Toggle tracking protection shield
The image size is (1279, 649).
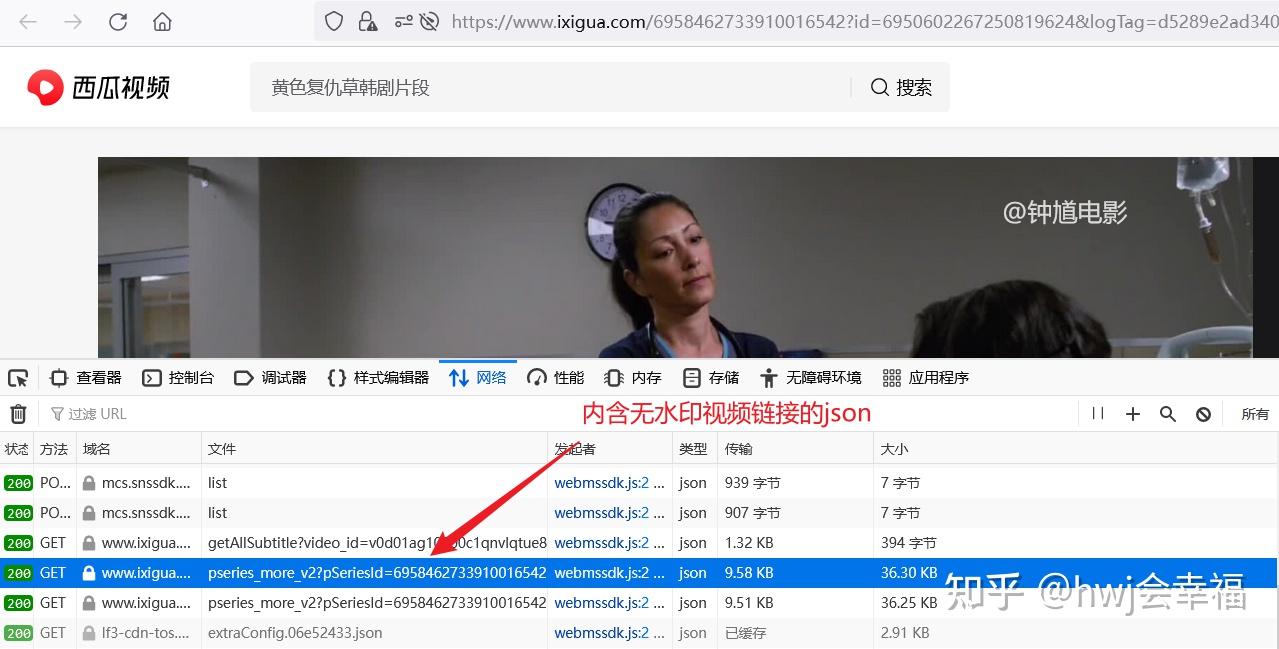(333, 21)
